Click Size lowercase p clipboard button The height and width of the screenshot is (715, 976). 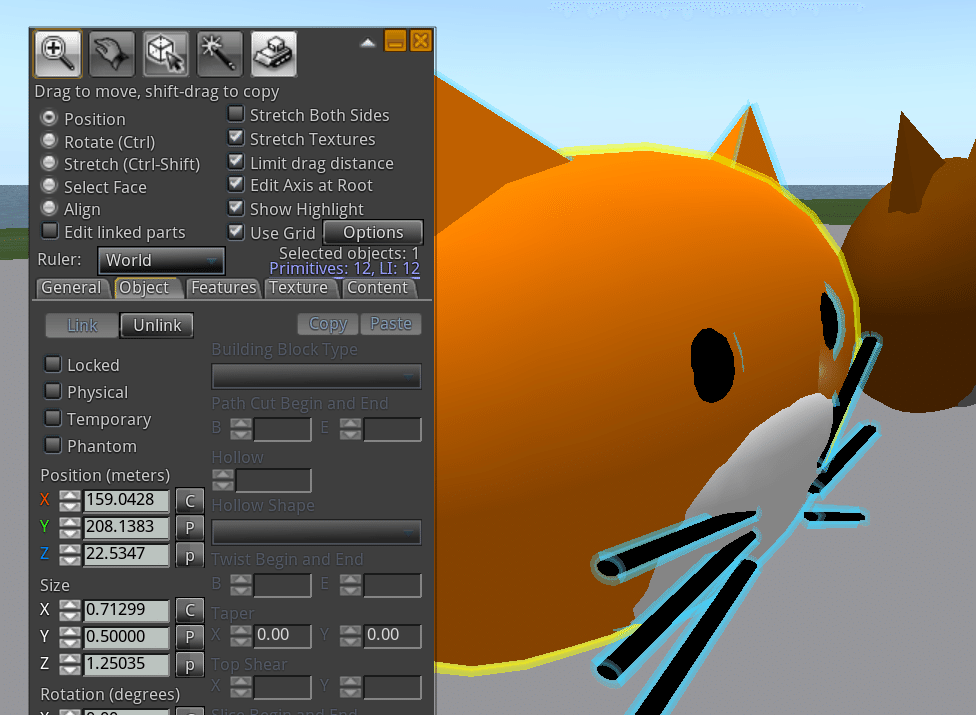point(190,665)
